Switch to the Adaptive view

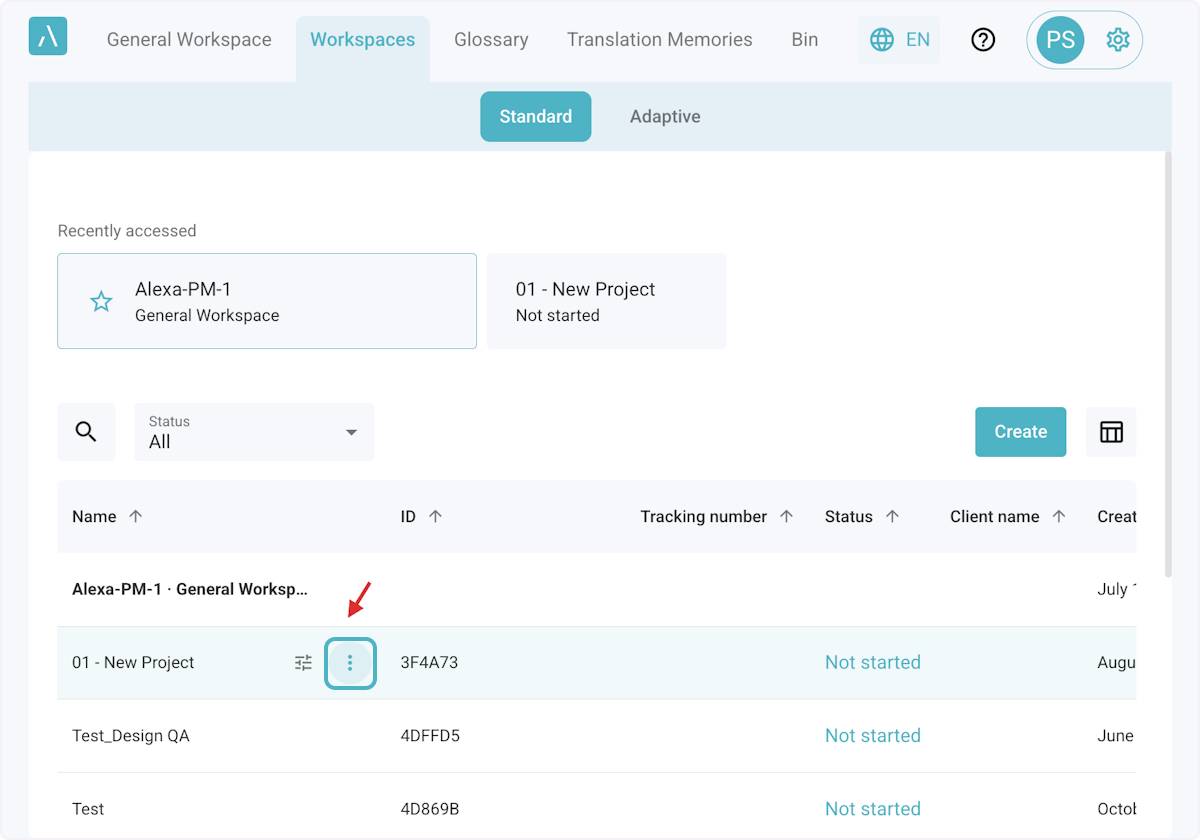point(665,117)
